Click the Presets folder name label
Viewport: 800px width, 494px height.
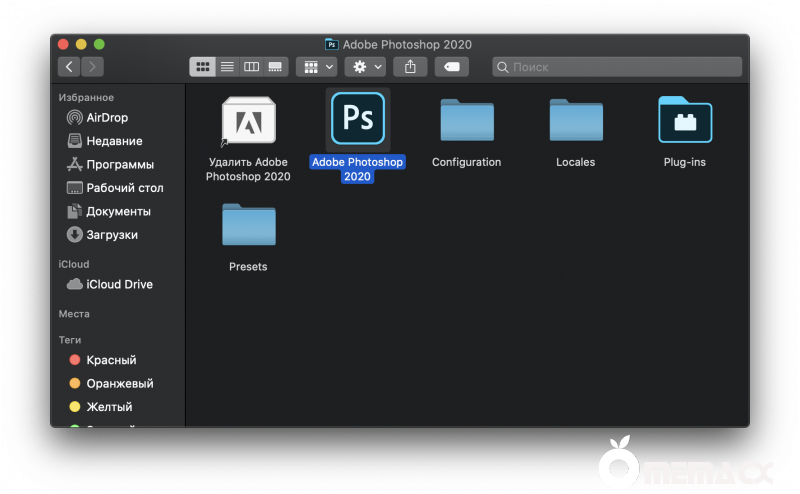point(248,267)
